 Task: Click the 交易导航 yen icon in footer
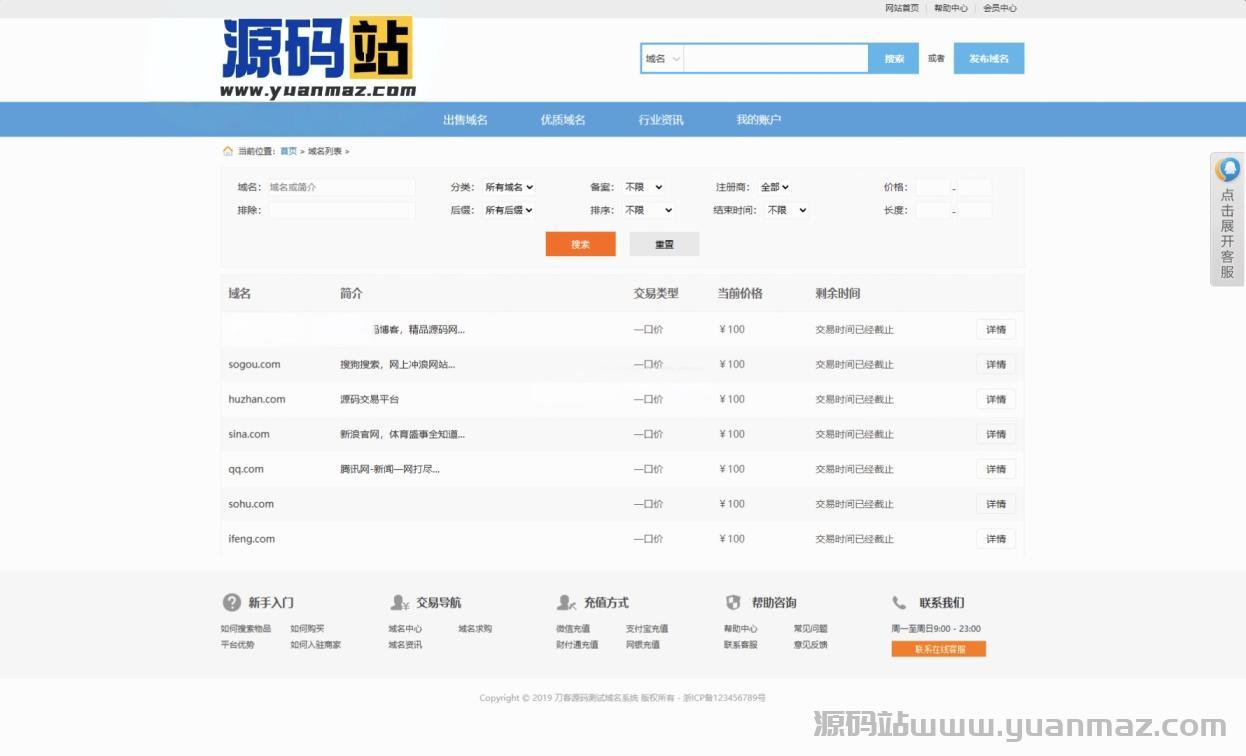(399, 602)
